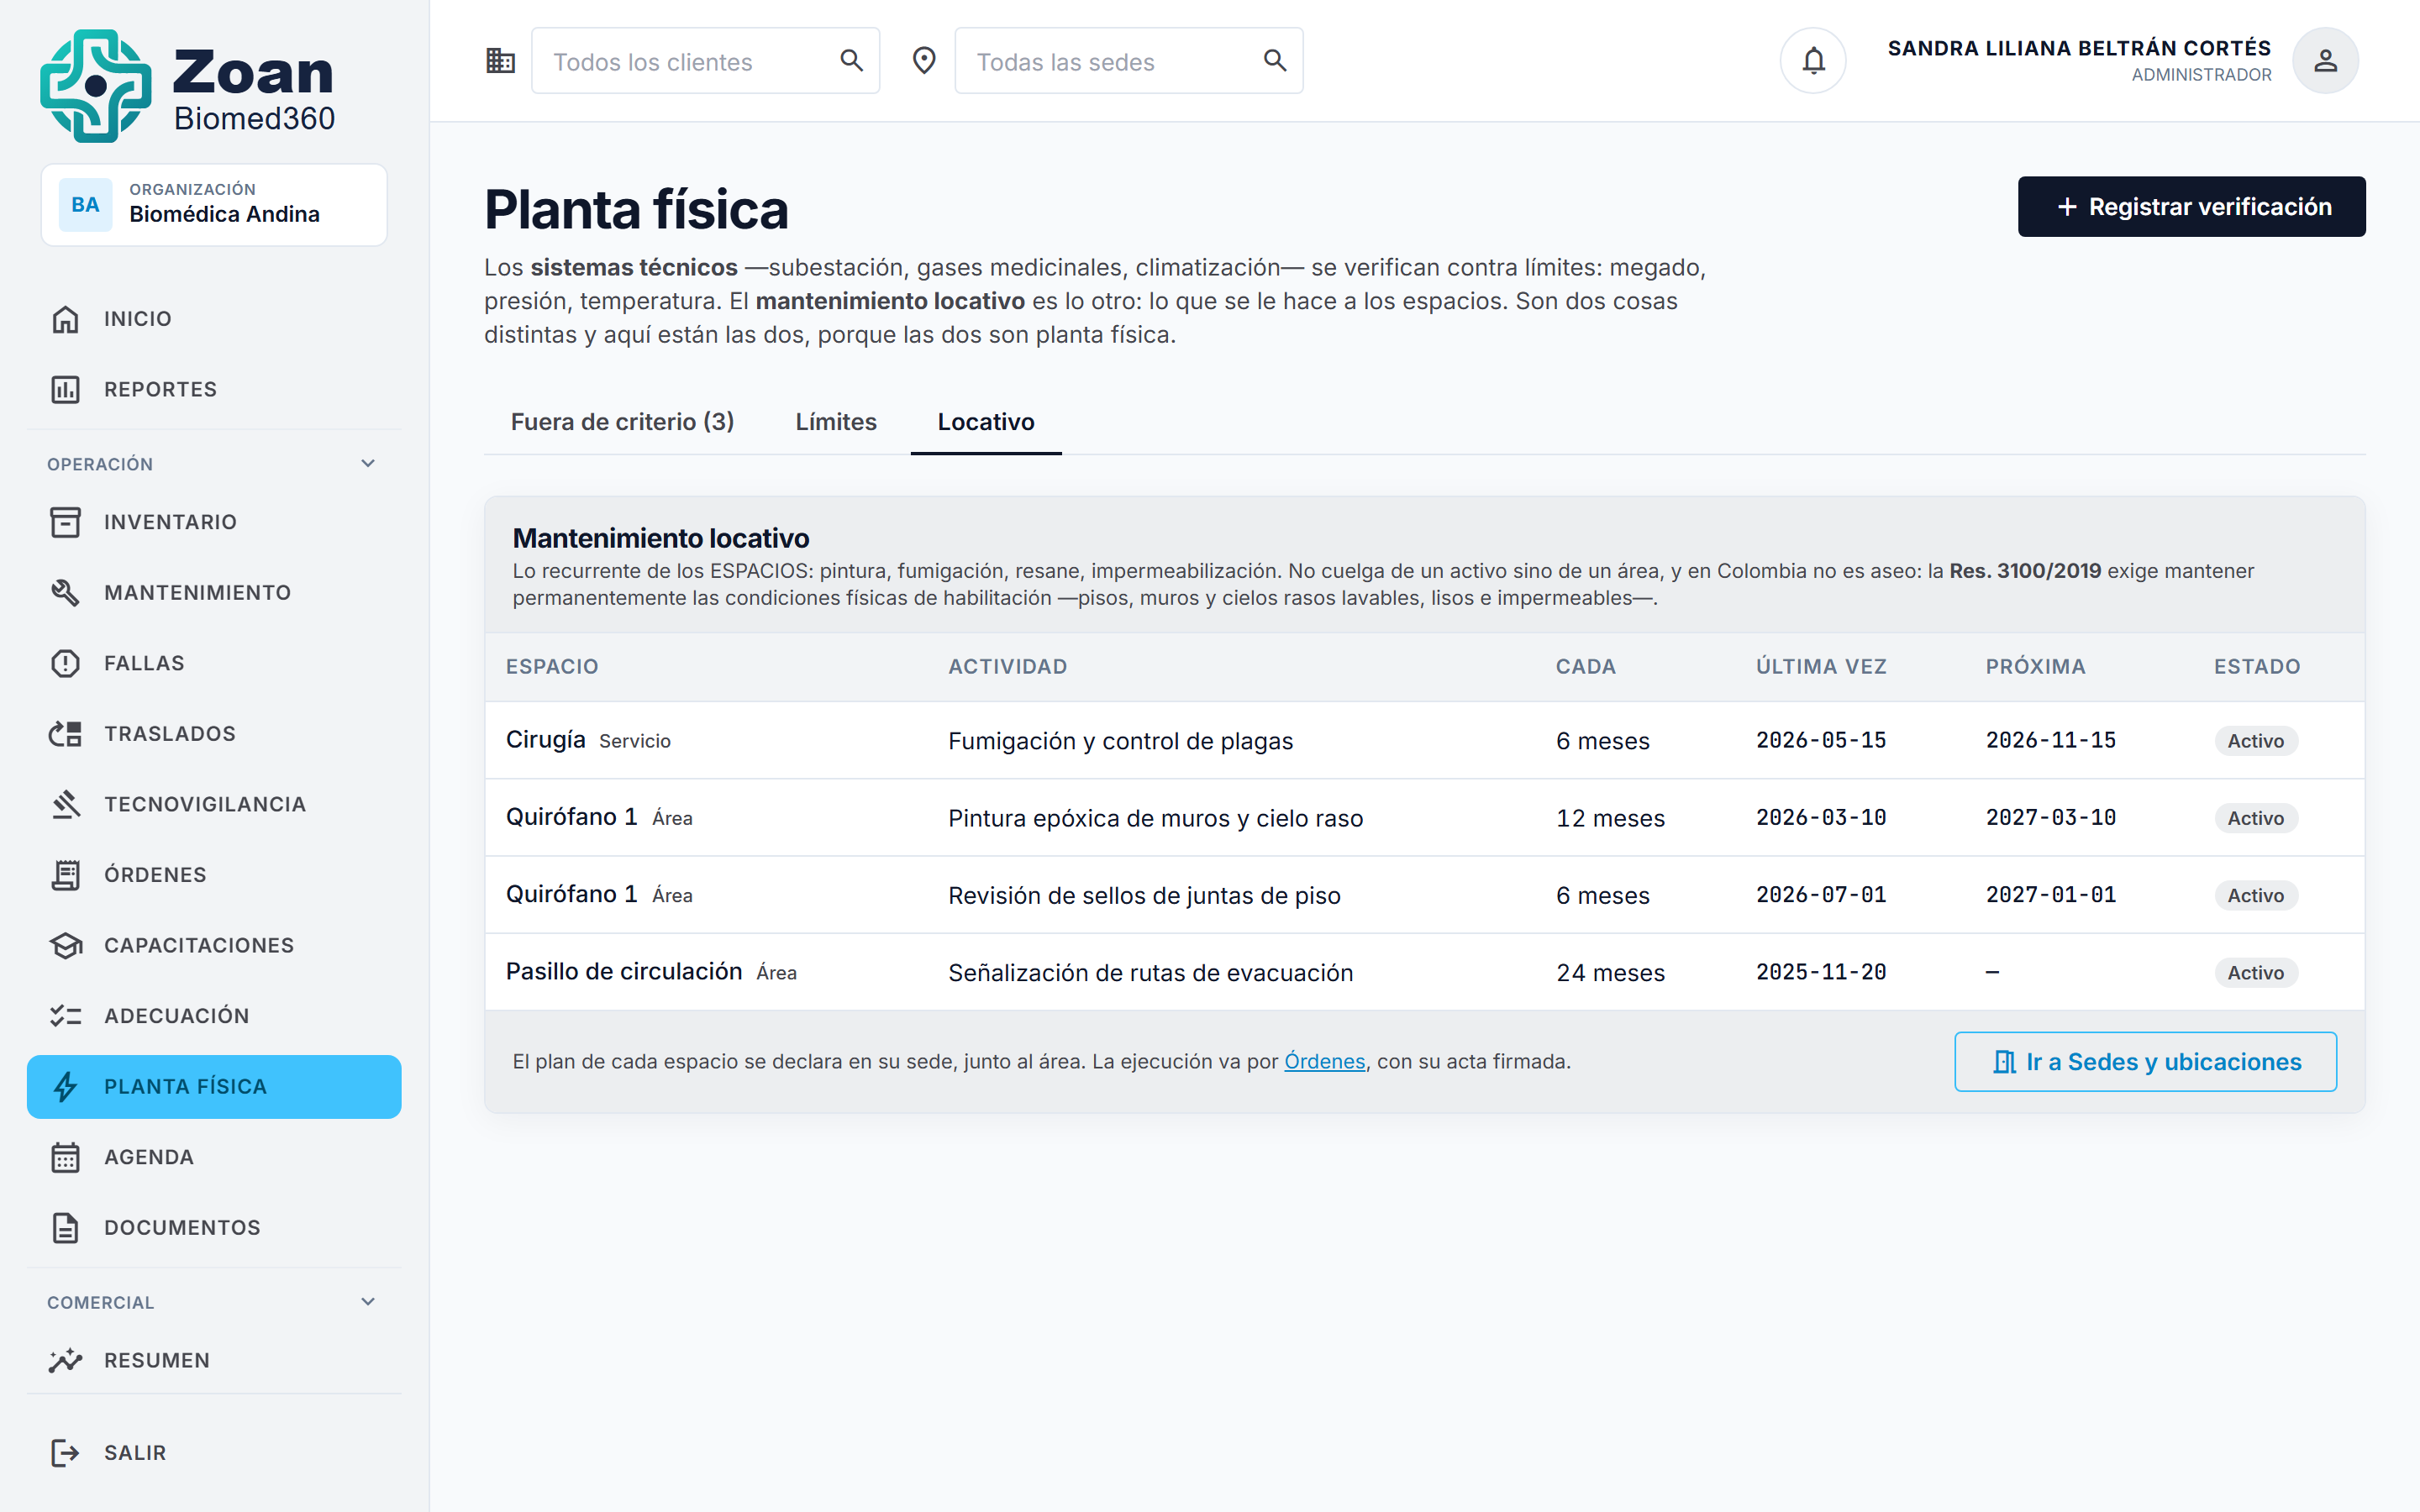Open Capacitaciones from the sidebar
Image resolution: width=2420 pixels, height=1512 pixels.
214,945
